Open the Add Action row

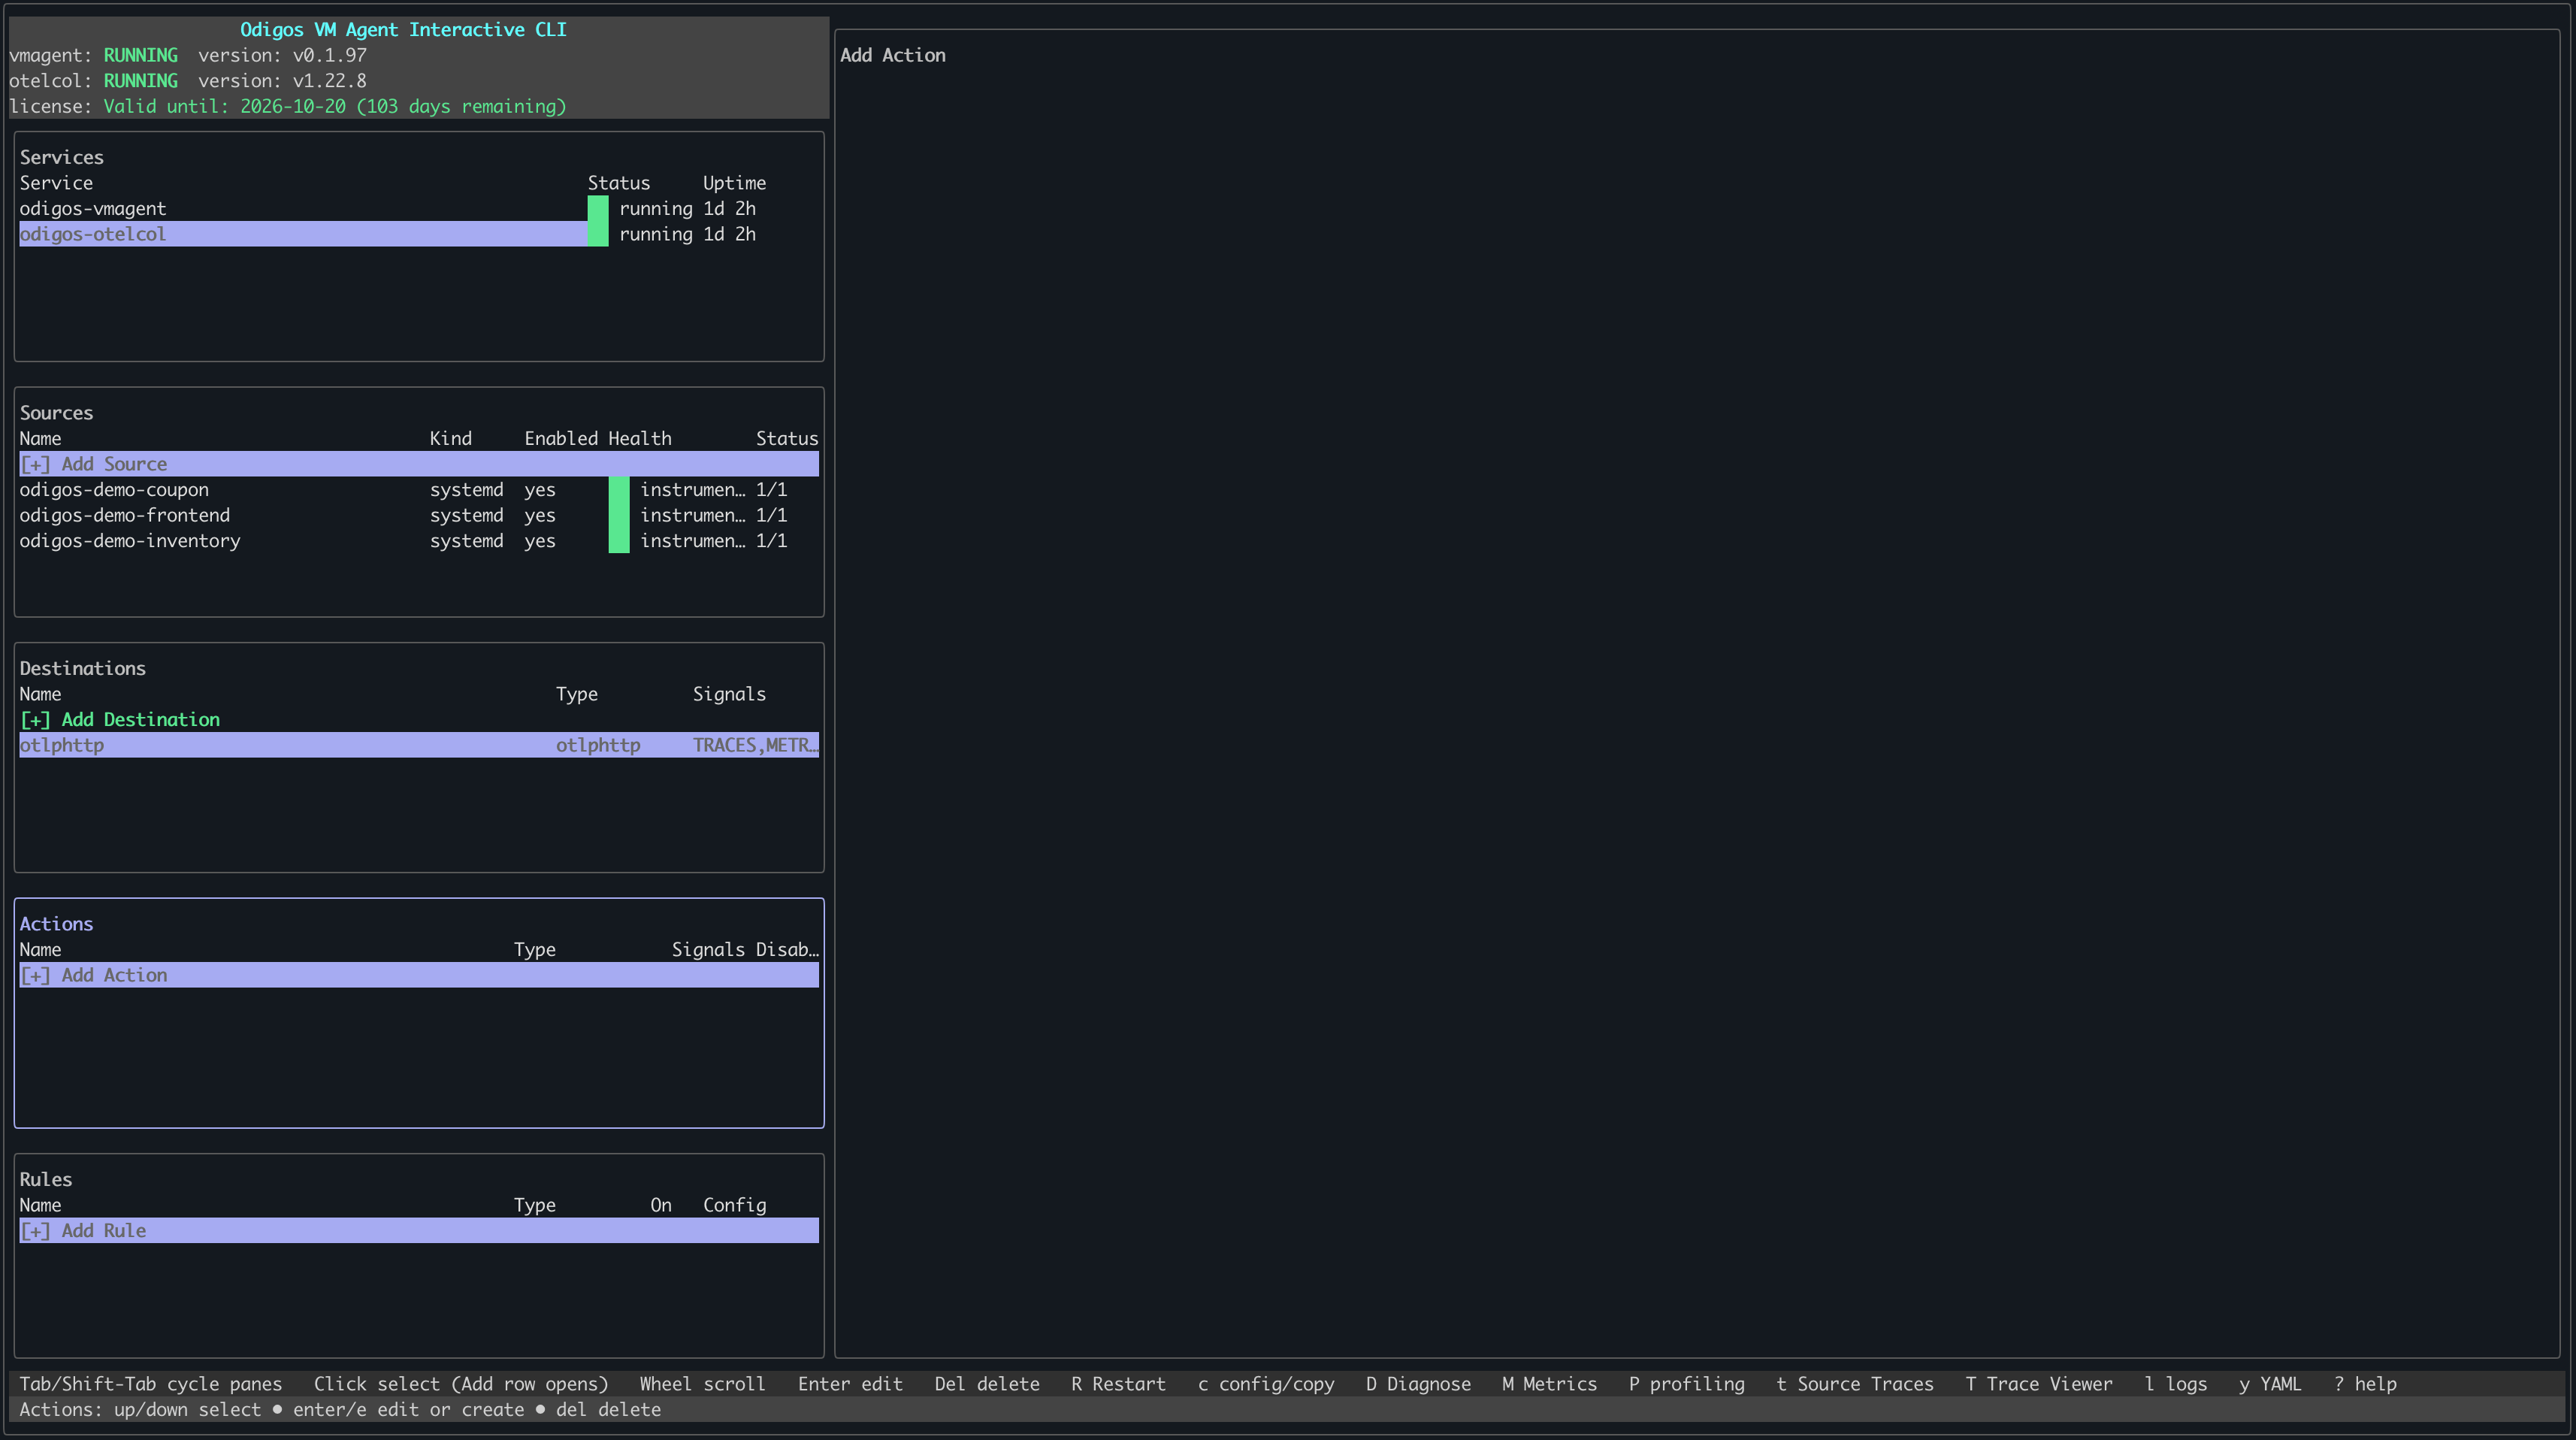[x=419, y=975]
